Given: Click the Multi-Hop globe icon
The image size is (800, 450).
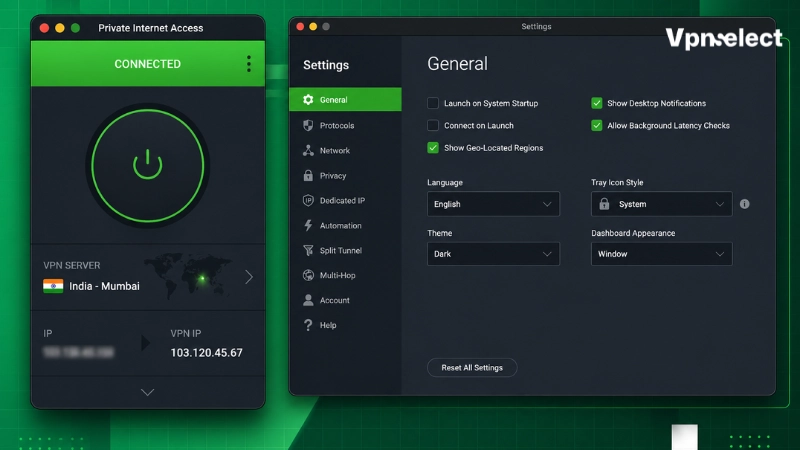Looking at the screenshot, I should click(x=308, y=275).
